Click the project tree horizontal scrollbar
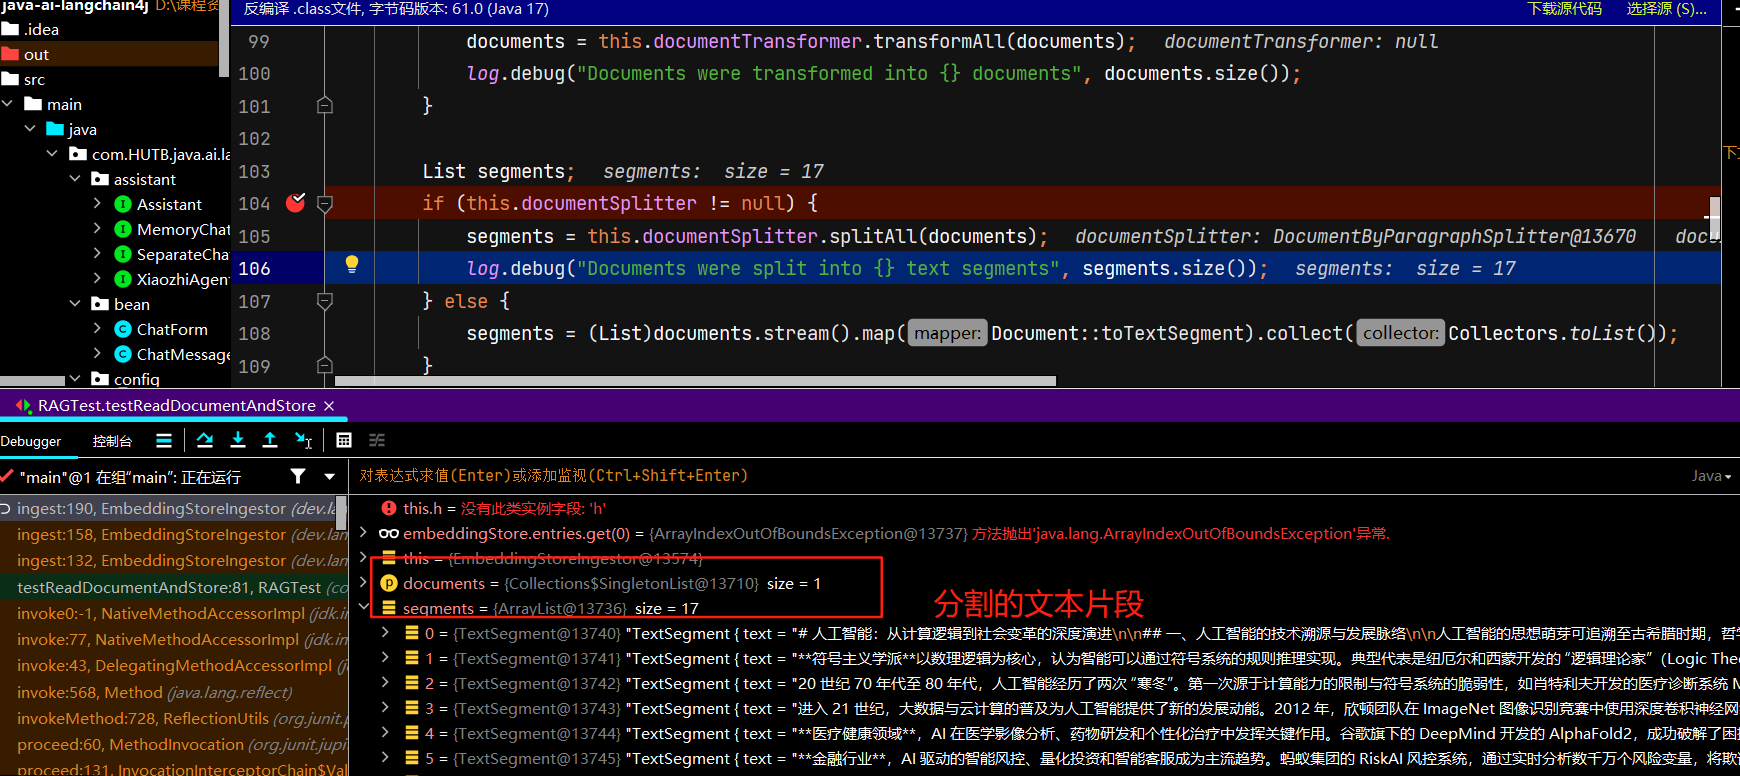Screen dimensions: 1740x776 32,381
